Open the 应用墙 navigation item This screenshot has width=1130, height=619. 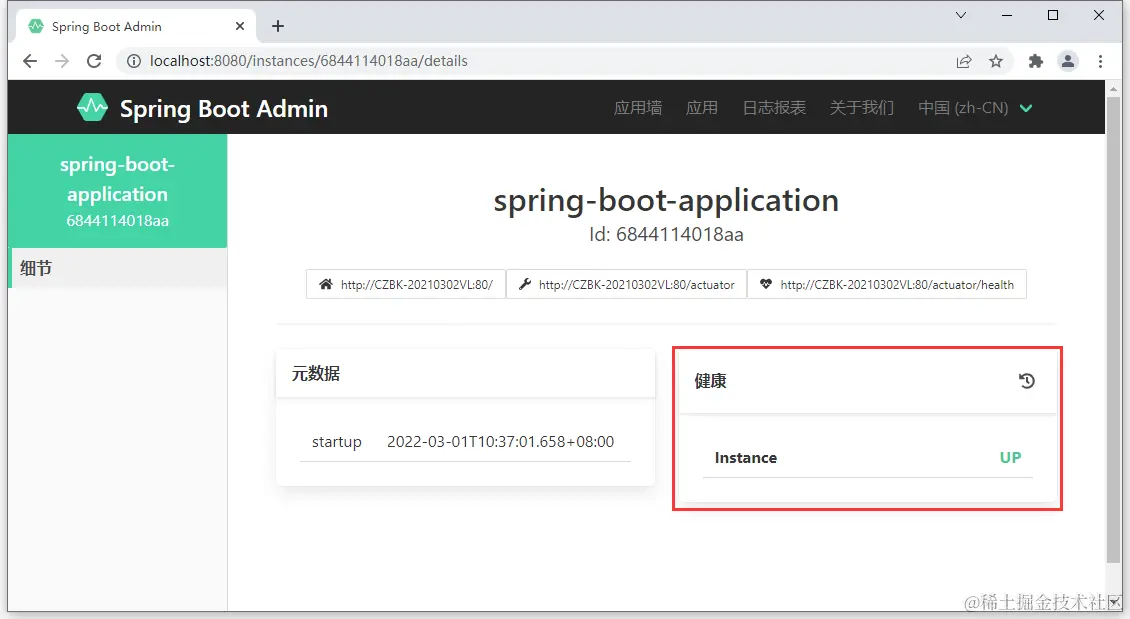coord(638,108)
